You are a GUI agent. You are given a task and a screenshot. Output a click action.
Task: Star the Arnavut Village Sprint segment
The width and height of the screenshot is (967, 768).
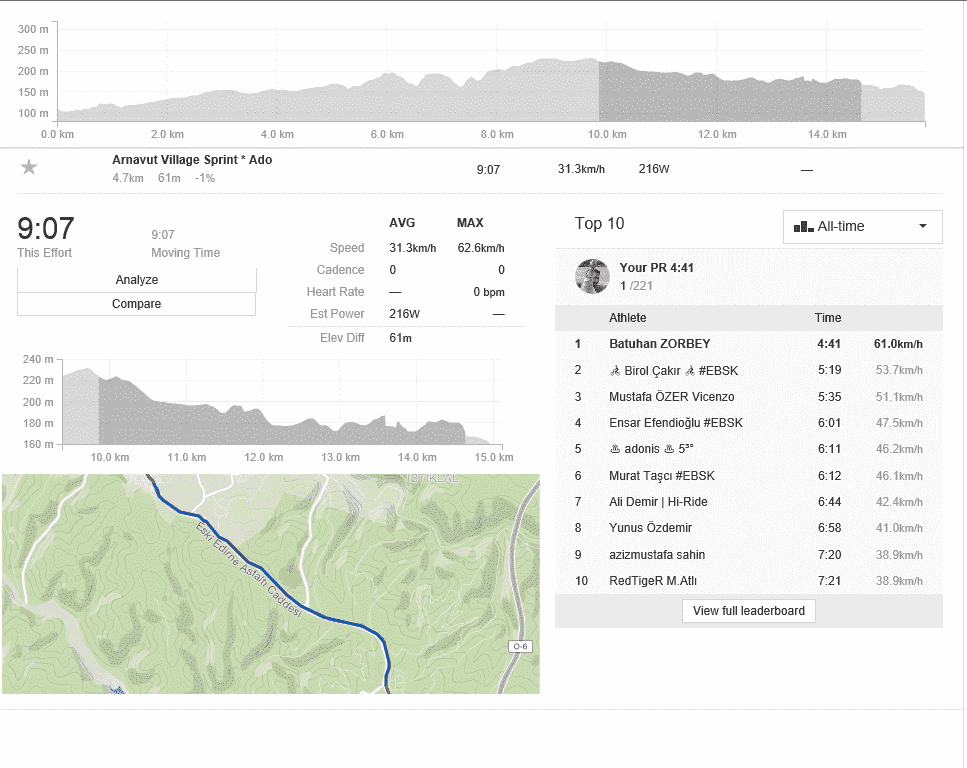pyautogui.click(x=29, y=167)
